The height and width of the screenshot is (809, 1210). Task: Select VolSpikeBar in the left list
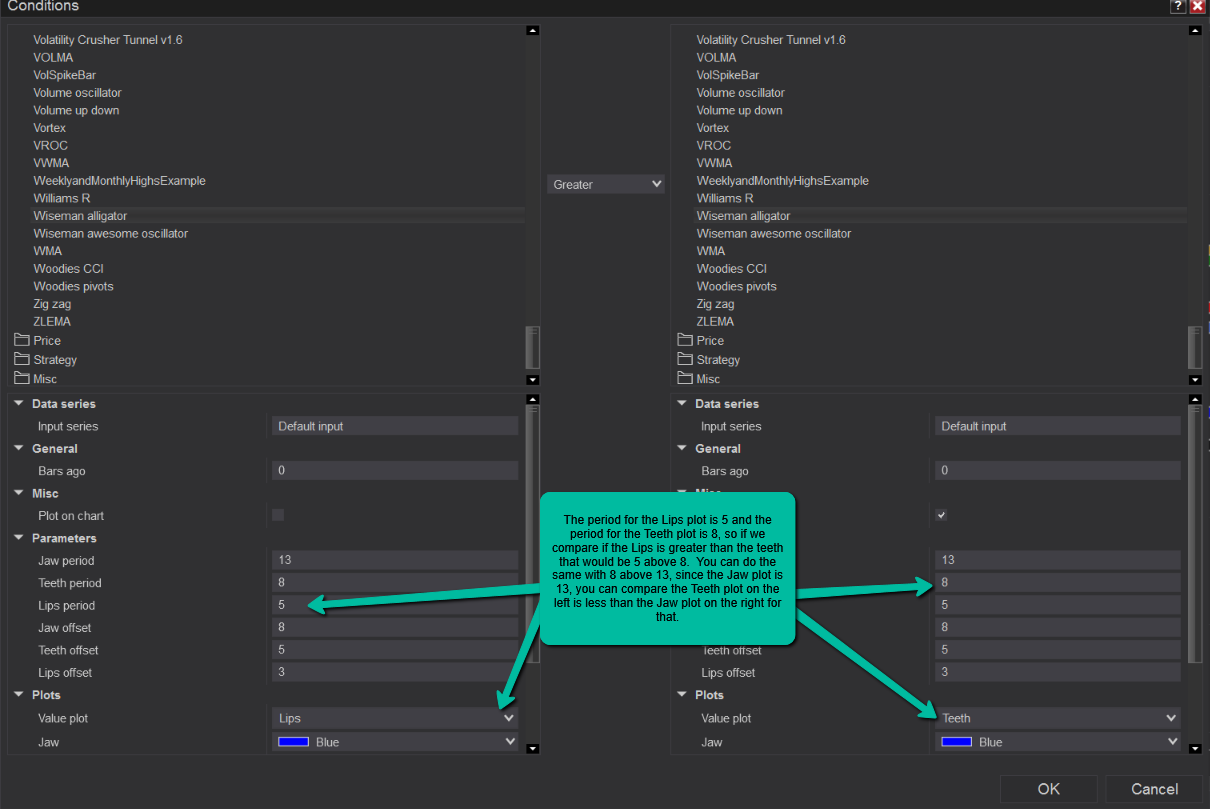tap(64, 75)
